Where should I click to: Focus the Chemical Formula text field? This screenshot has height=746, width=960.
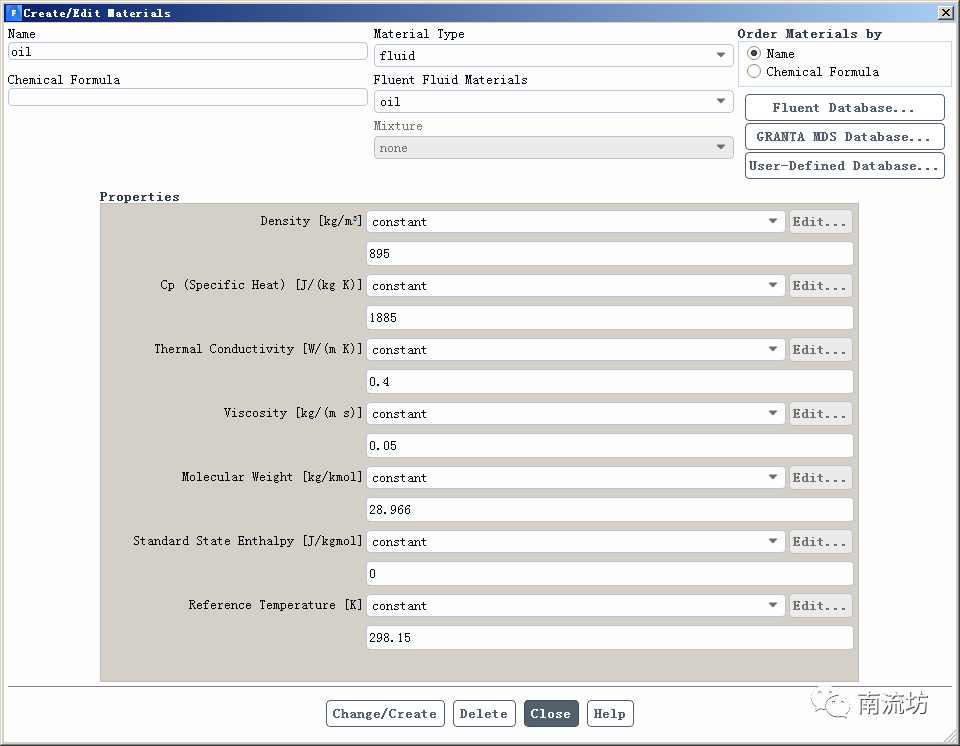coord(188,98)
